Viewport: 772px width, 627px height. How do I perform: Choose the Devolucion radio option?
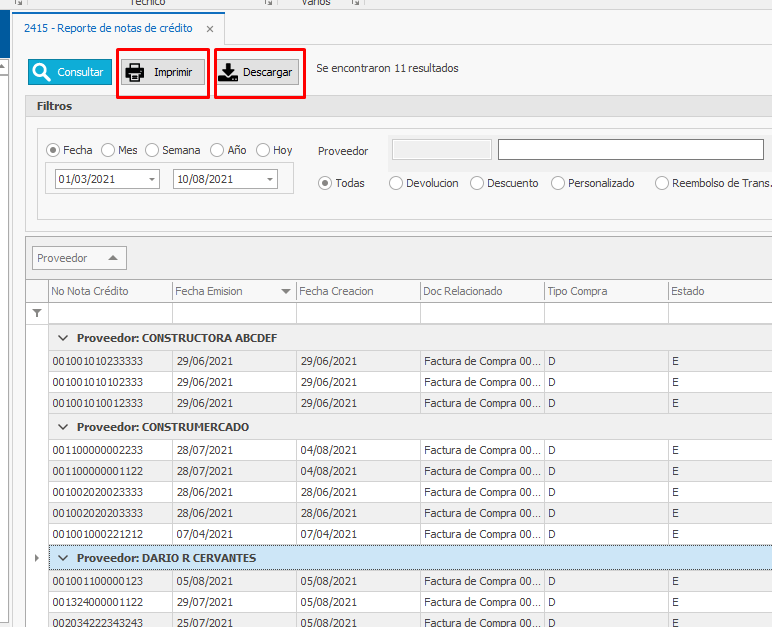point(396,183)
